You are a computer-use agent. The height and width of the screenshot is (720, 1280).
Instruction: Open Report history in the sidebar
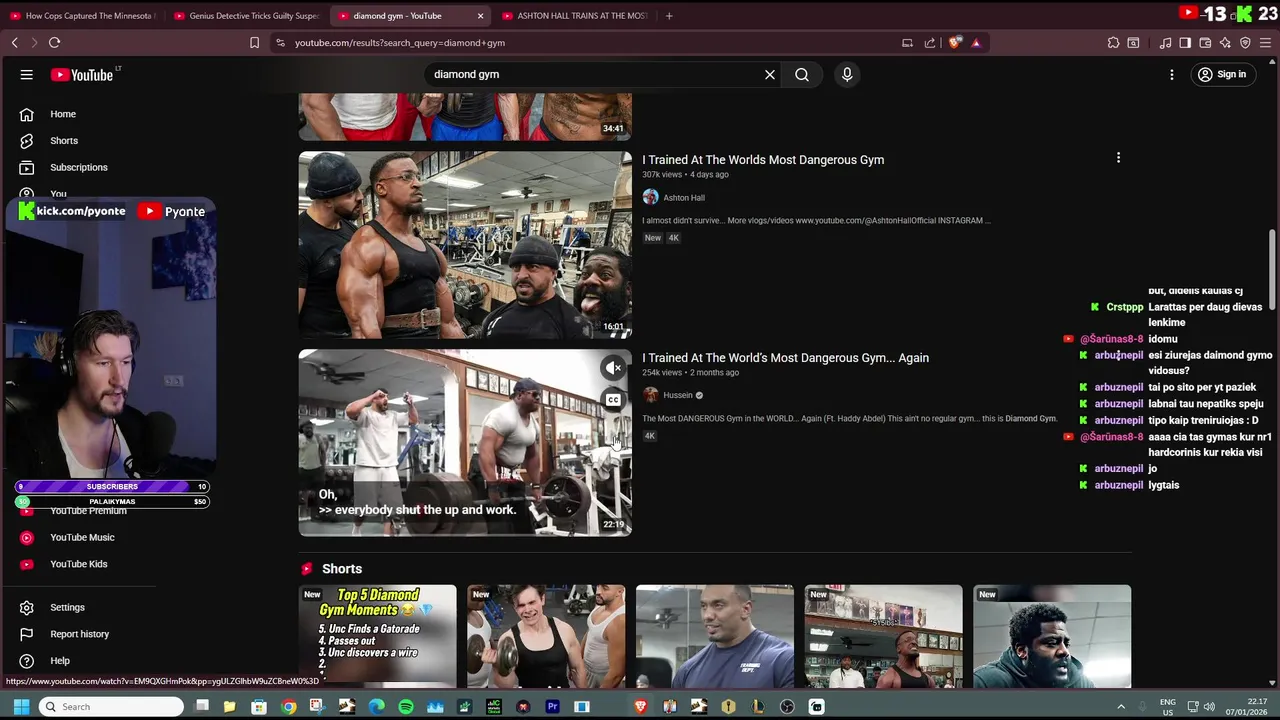pos(79,634)
